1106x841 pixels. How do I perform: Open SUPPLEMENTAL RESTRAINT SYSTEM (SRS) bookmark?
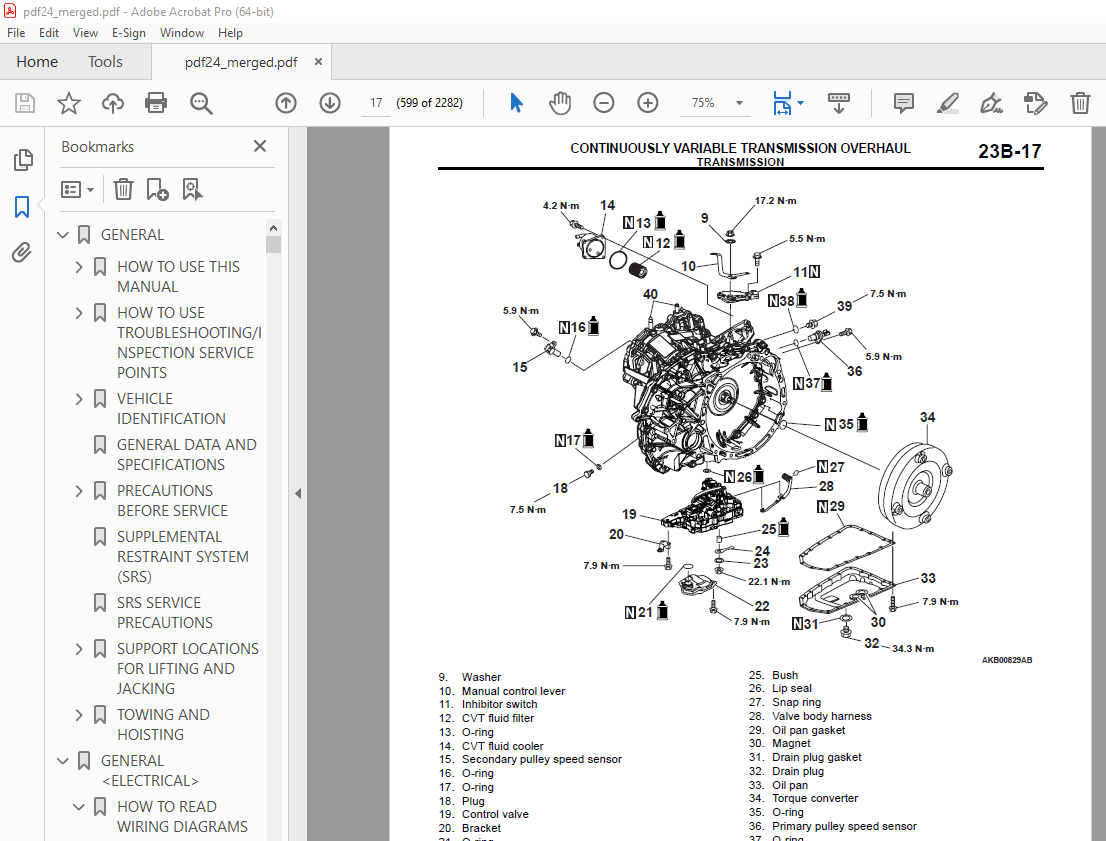183,557
